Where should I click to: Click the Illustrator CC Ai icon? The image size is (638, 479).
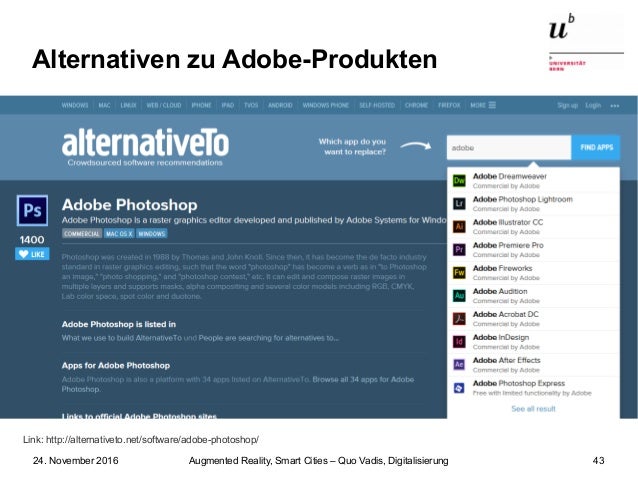(x=459, y=226)
